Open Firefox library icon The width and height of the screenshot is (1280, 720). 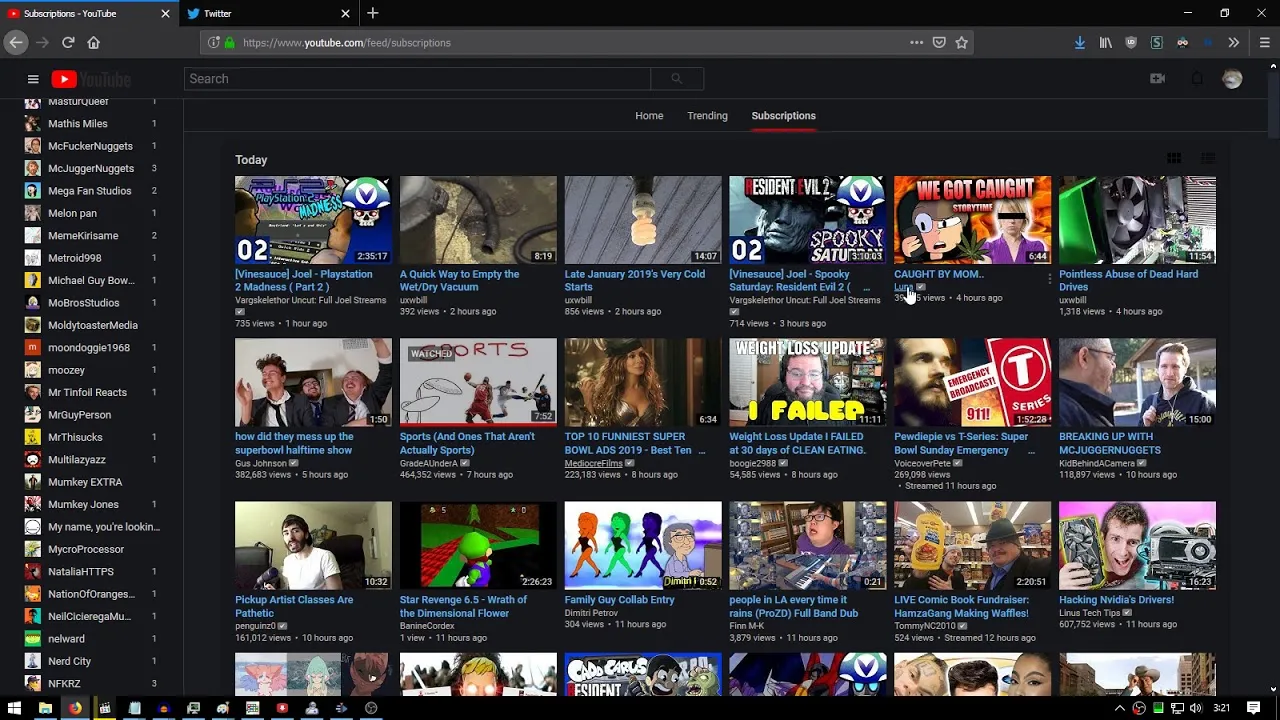coord(1106,42)
